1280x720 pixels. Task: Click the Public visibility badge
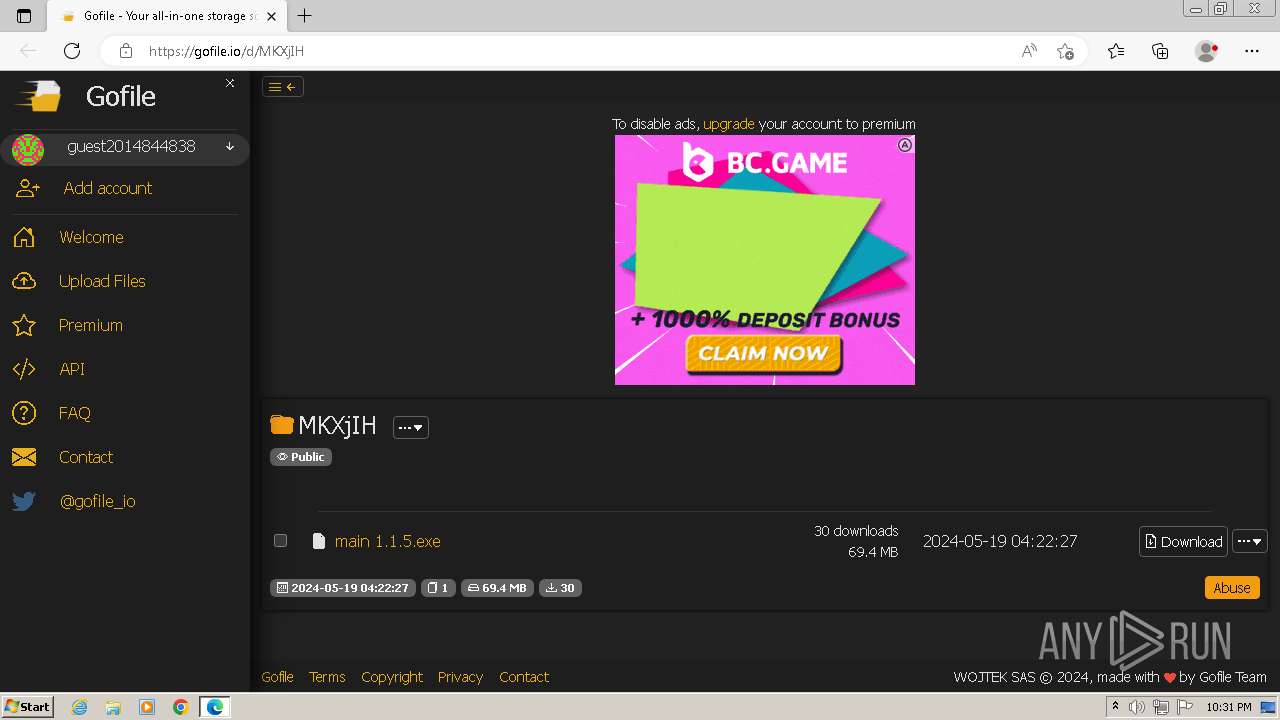click(301, 457)
